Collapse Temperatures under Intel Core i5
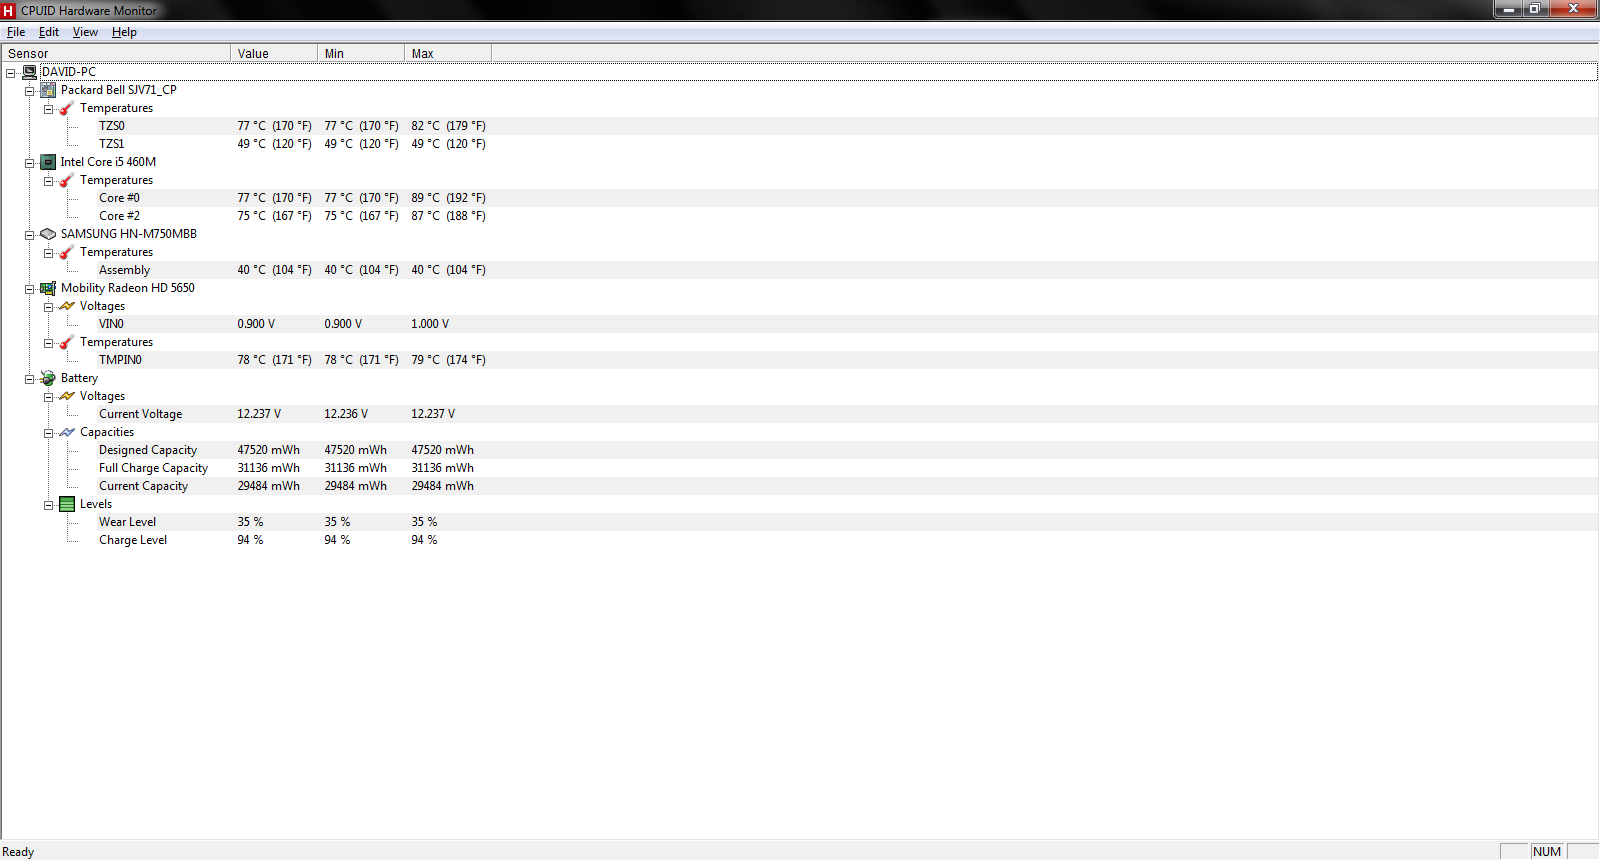 (x=48, y=181)
